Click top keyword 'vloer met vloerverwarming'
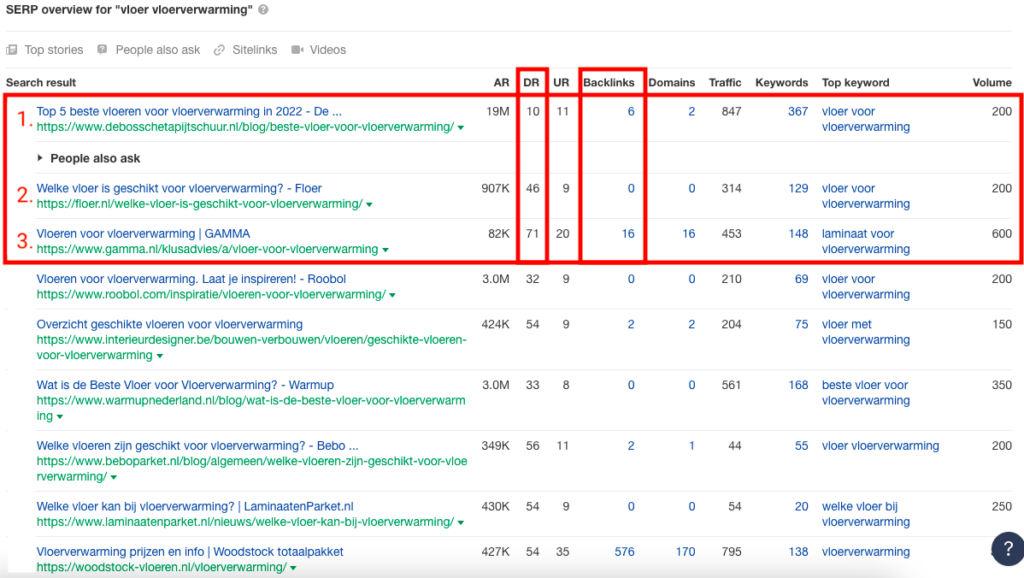The image size is (1024, 578). point(866,332)
